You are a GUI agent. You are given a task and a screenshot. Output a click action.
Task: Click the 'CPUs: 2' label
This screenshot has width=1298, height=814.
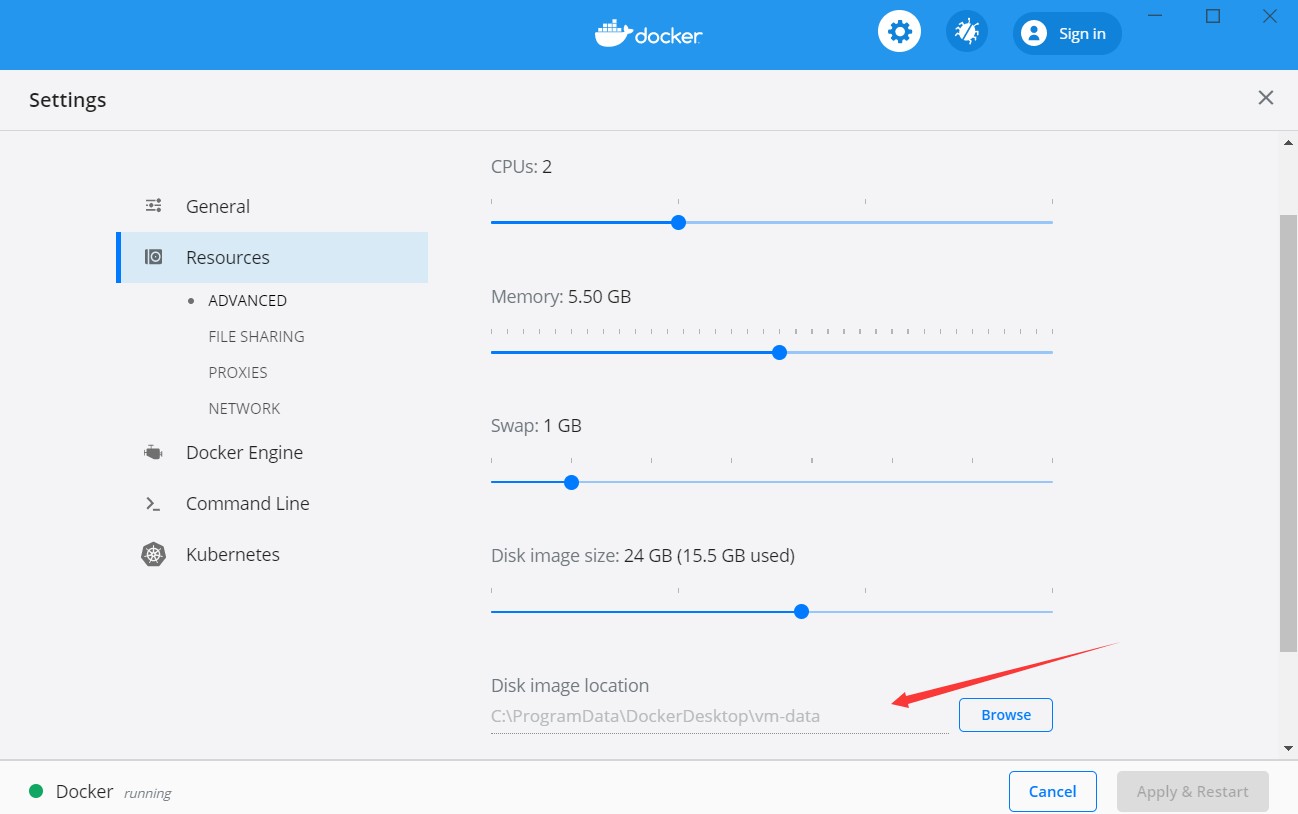(x=521, y=166)
